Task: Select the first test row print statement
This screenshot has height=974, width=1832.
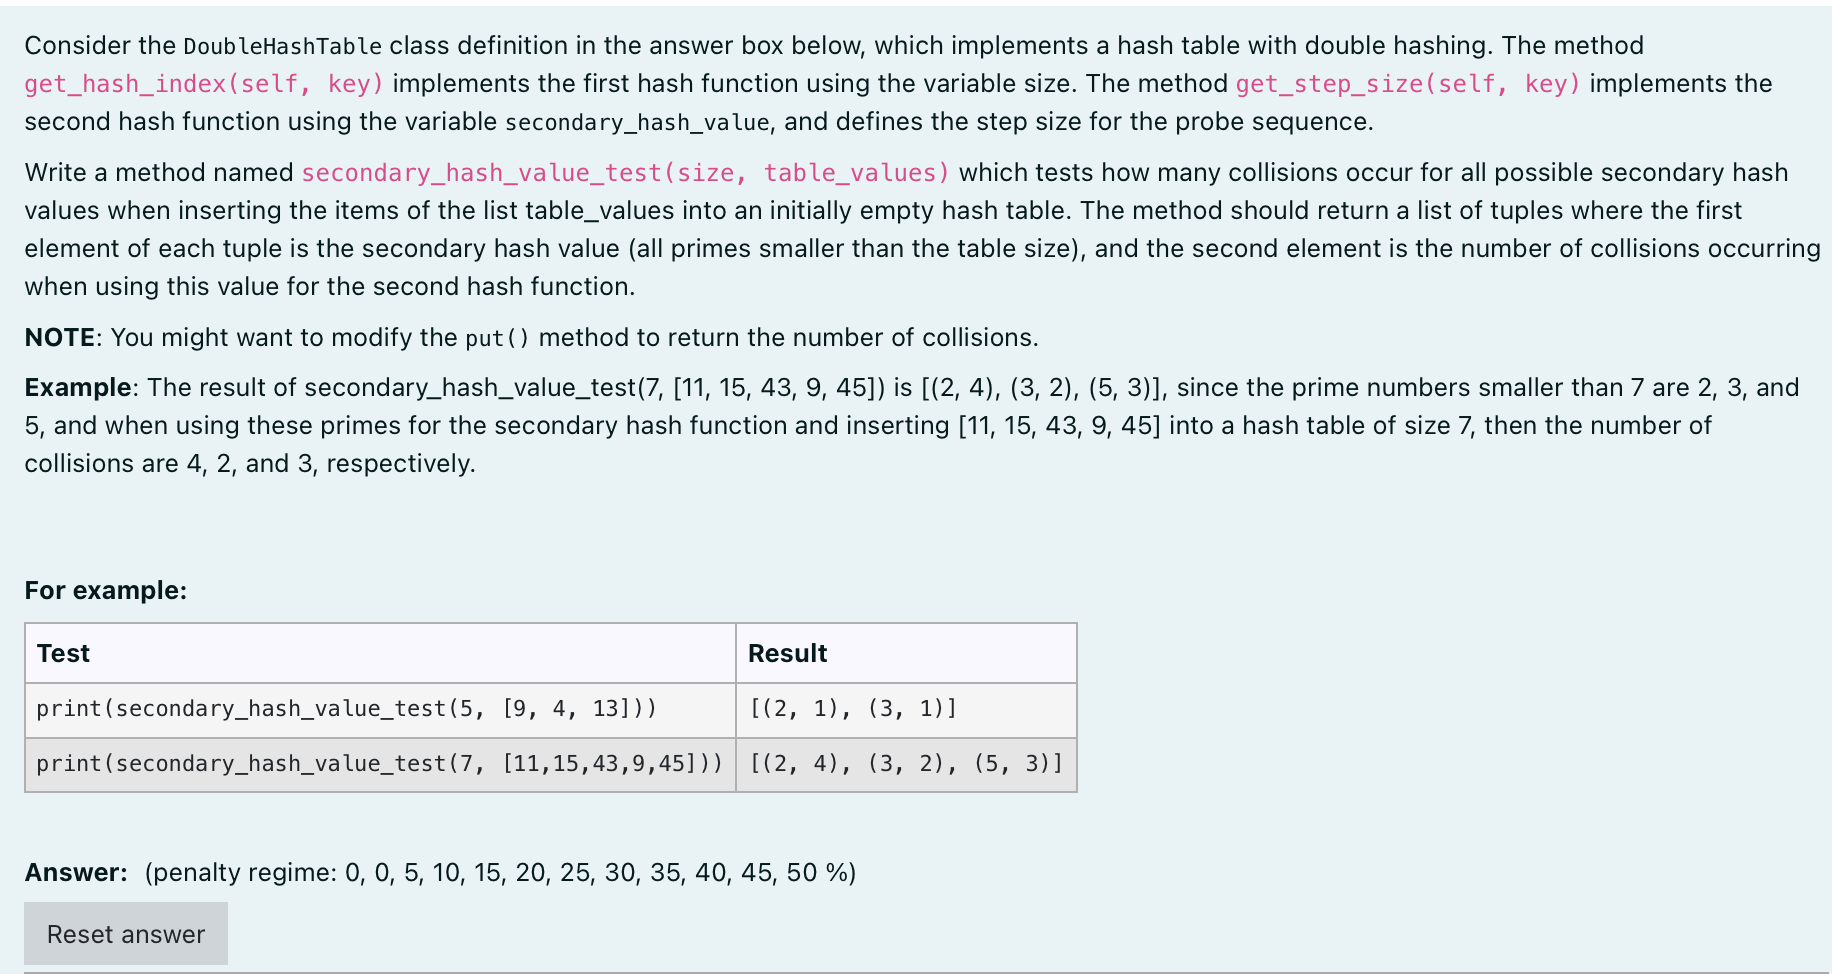Action: 345,709
